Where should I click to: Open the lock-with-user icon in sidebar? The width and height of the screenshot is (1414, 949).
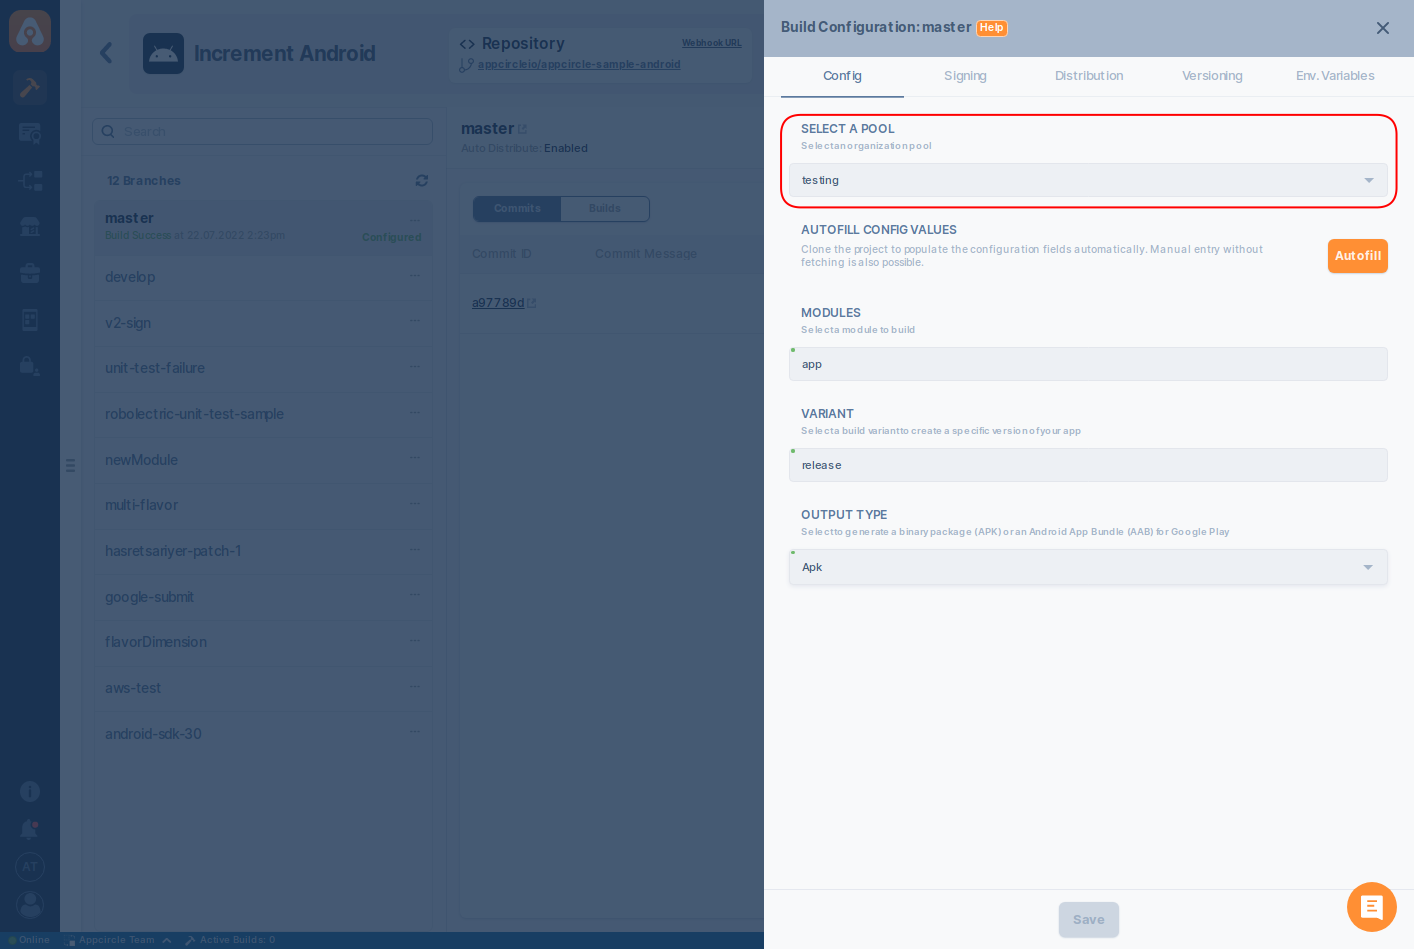[x=30, y=366]
